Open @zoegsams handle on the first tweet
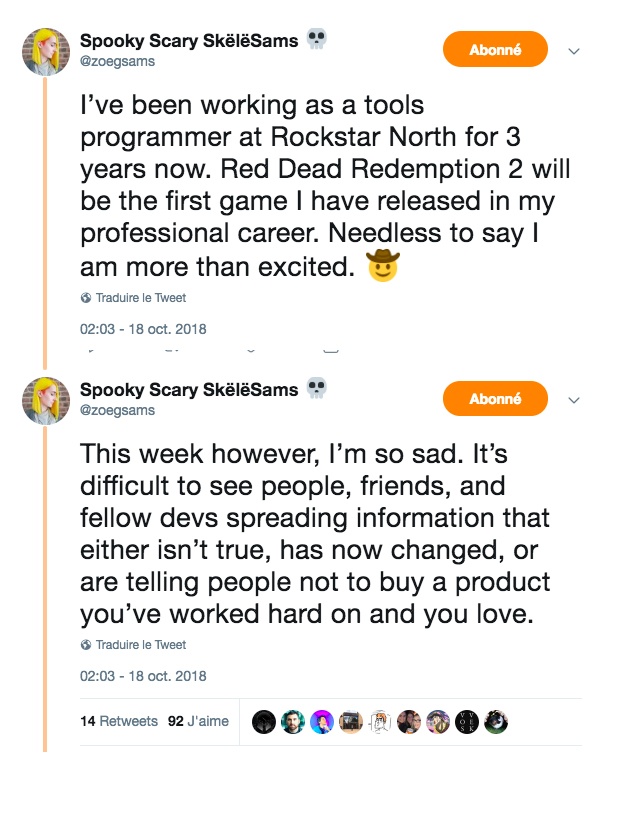This screenshot has width=625, height=840. pos(117,62)
